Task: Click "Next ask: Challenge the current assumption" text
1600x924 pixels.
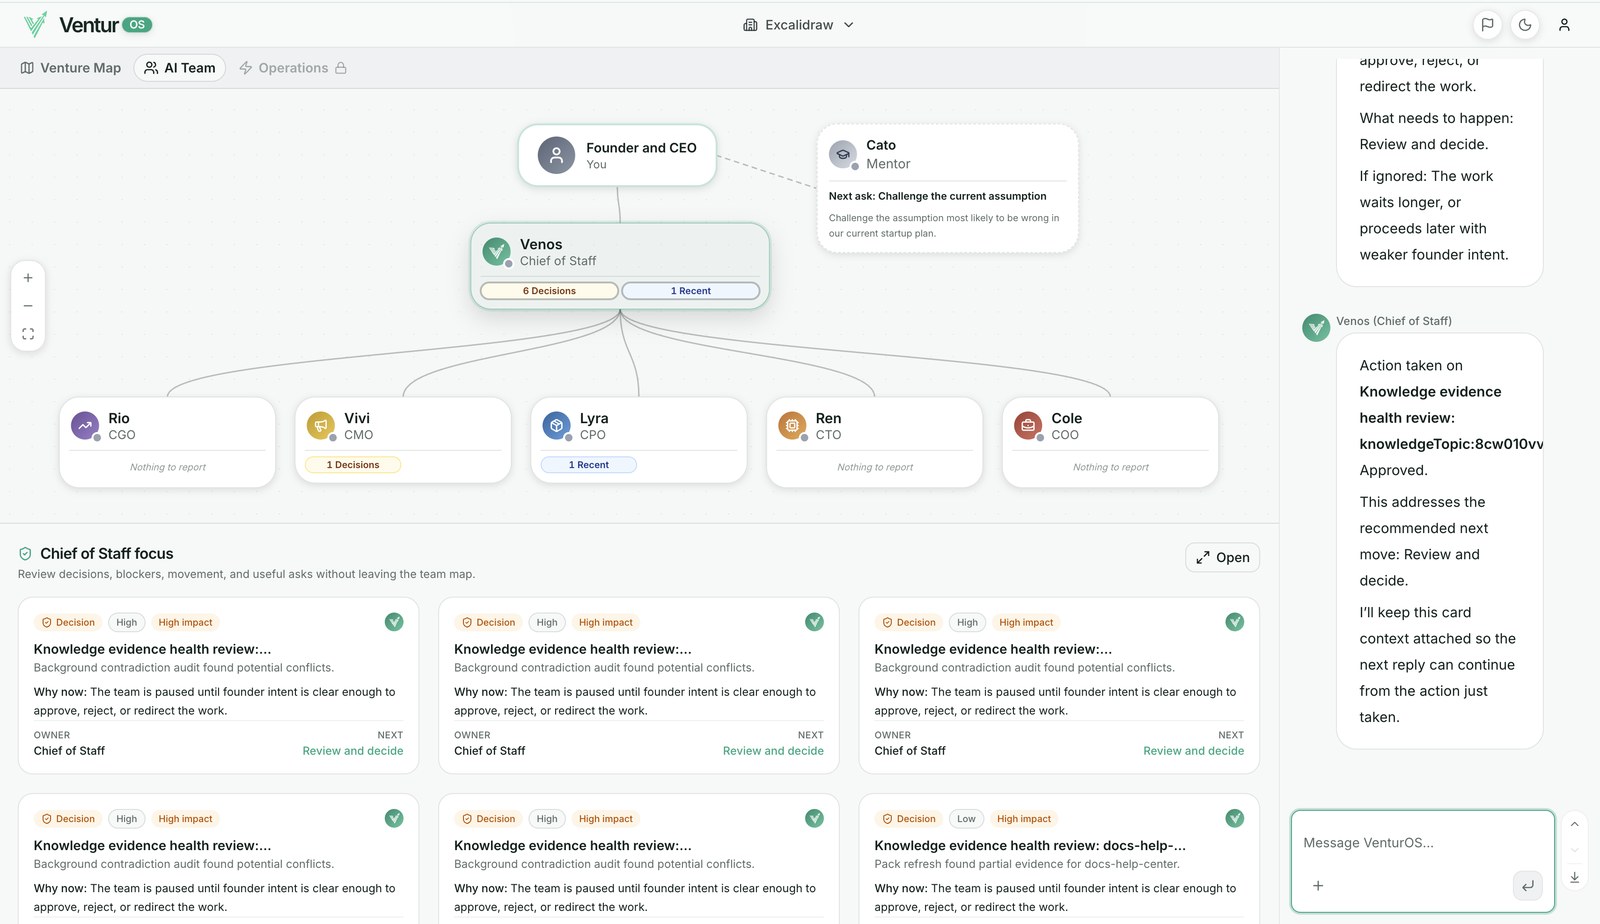Action: point(938,196)
